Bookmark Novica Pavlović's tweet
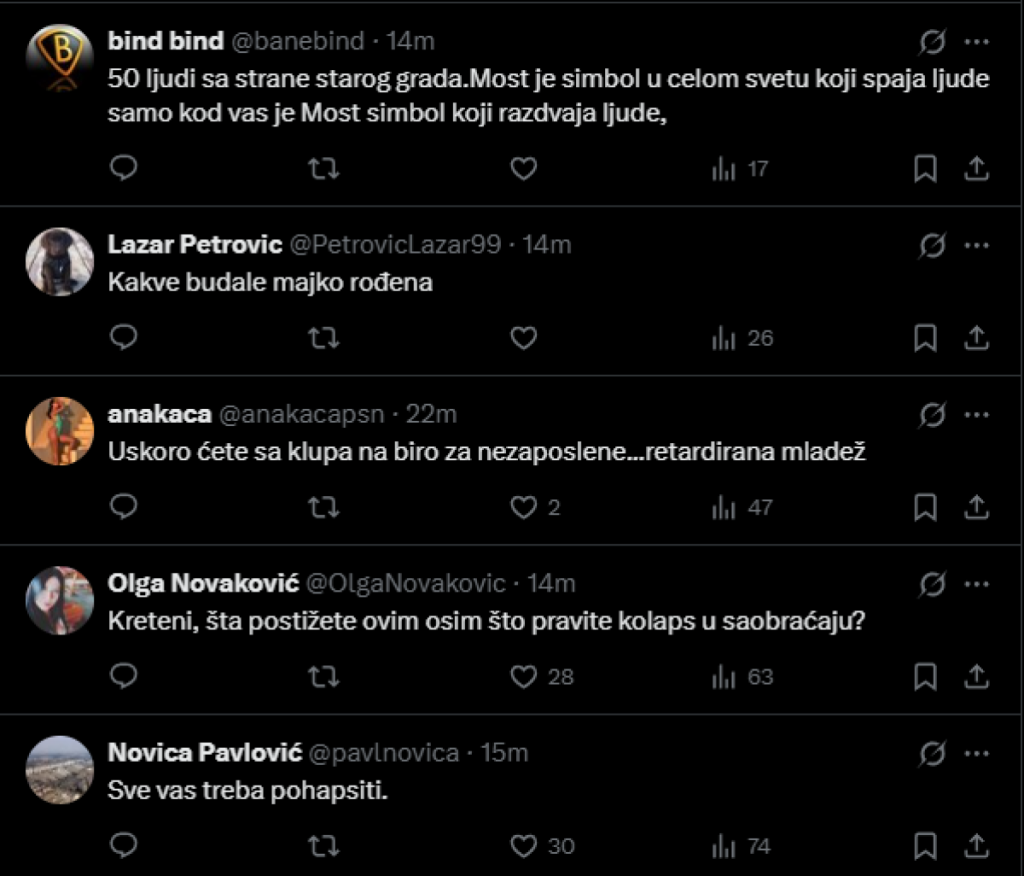The image size is (1024, 876). click(926, 846)
